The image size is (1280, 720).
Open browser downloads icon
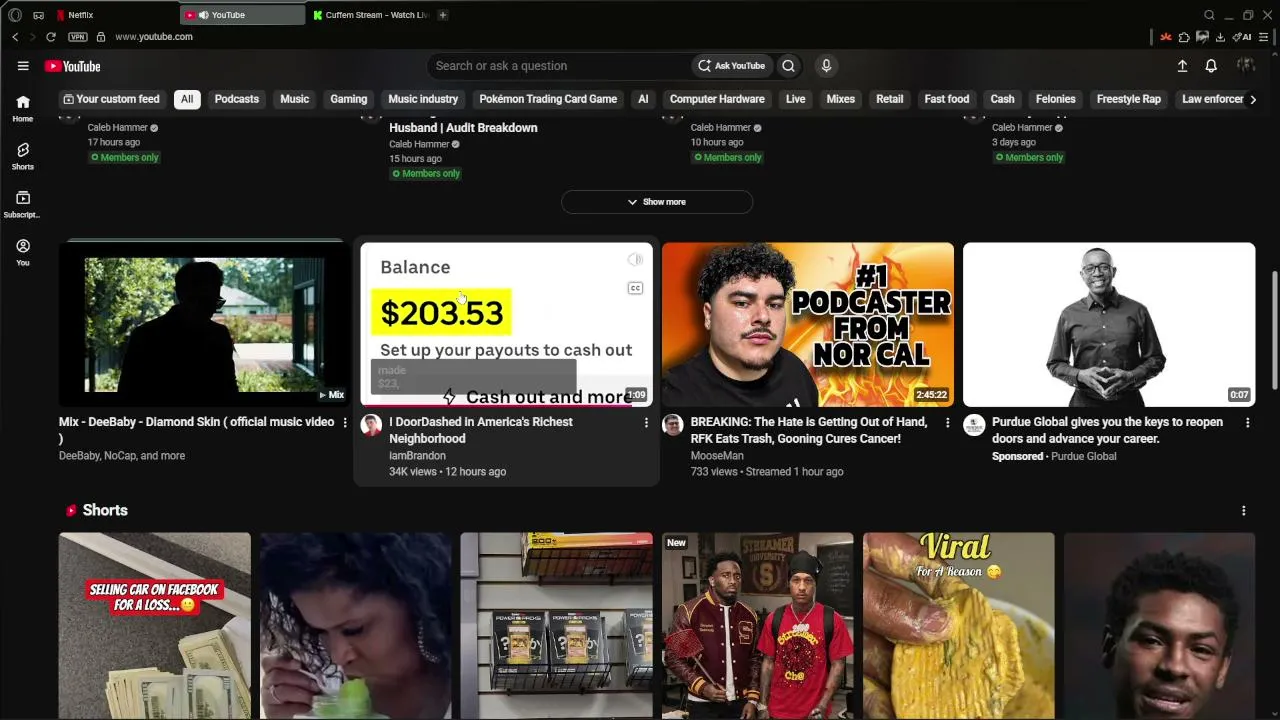coord(1220,37)
